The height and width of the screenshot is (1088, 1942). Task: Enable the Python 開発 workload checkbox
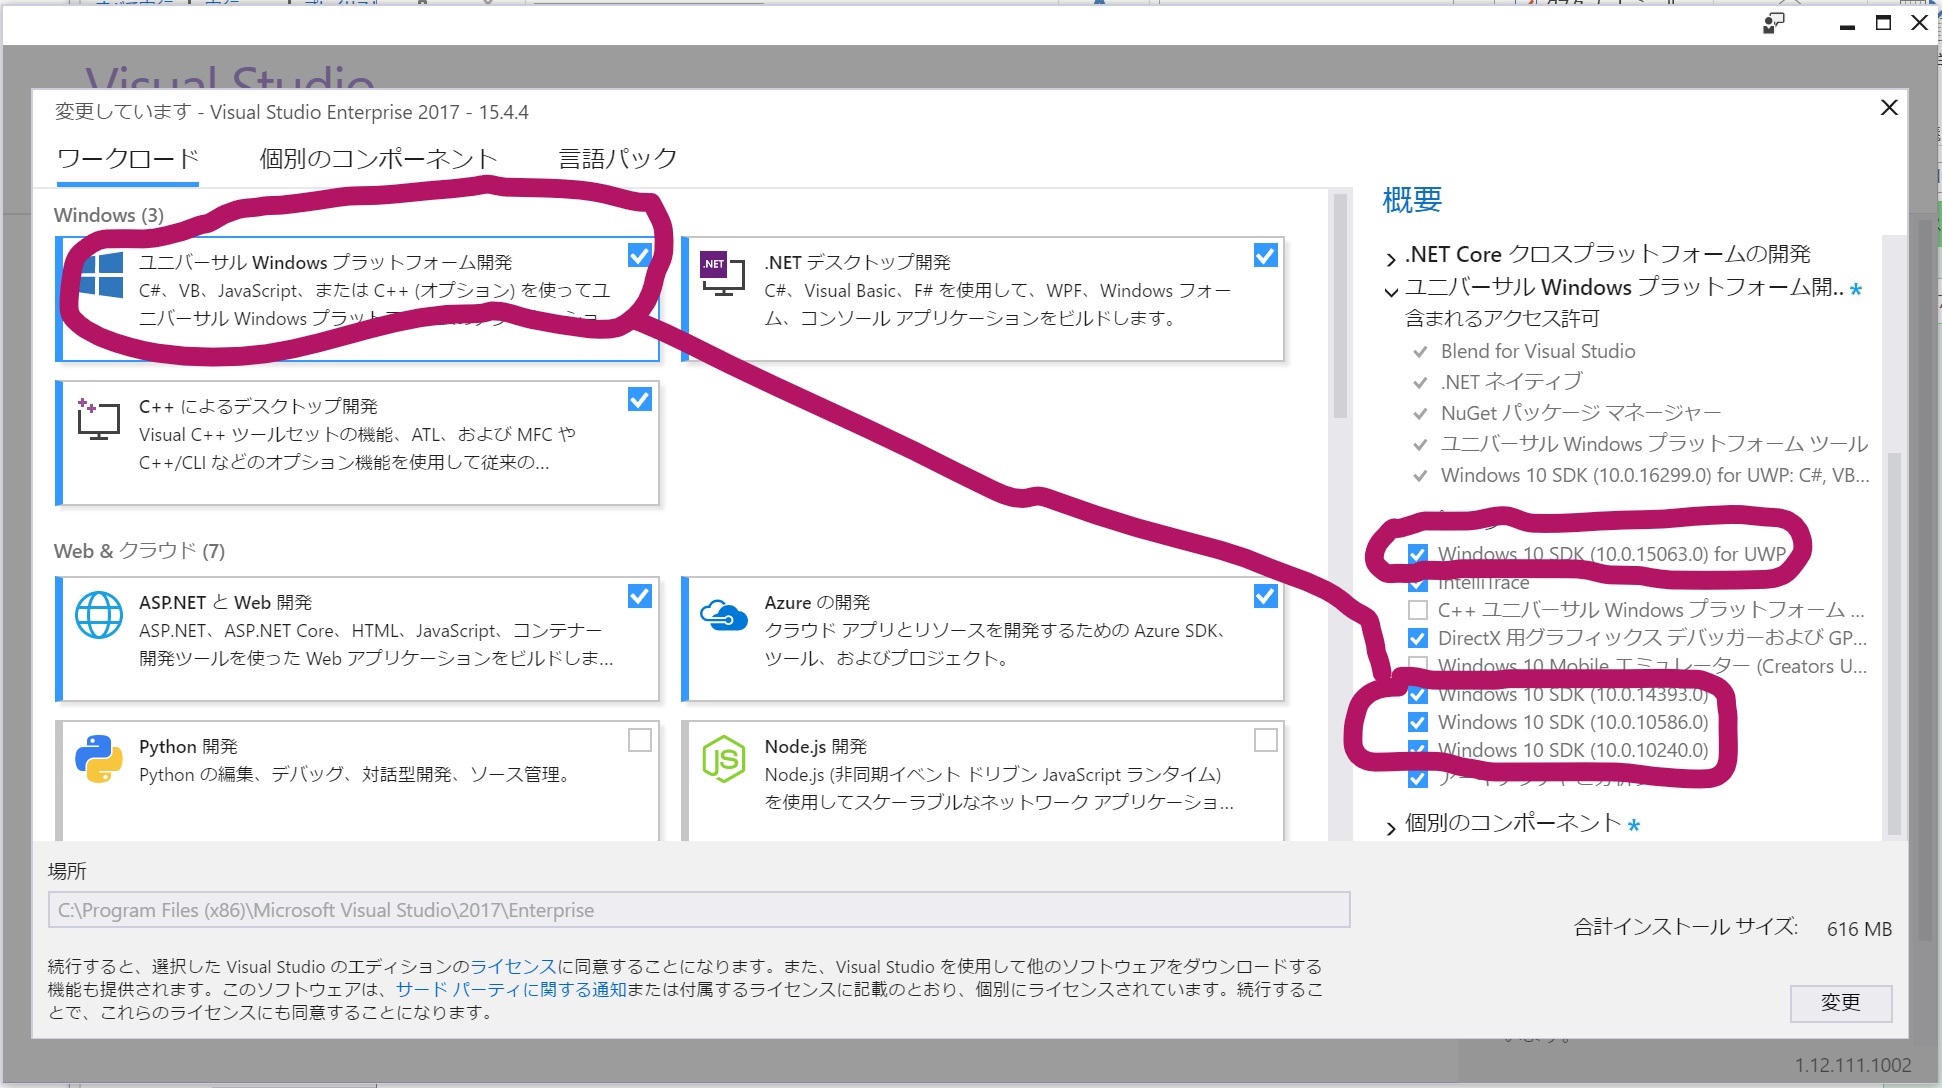point(640,740)
